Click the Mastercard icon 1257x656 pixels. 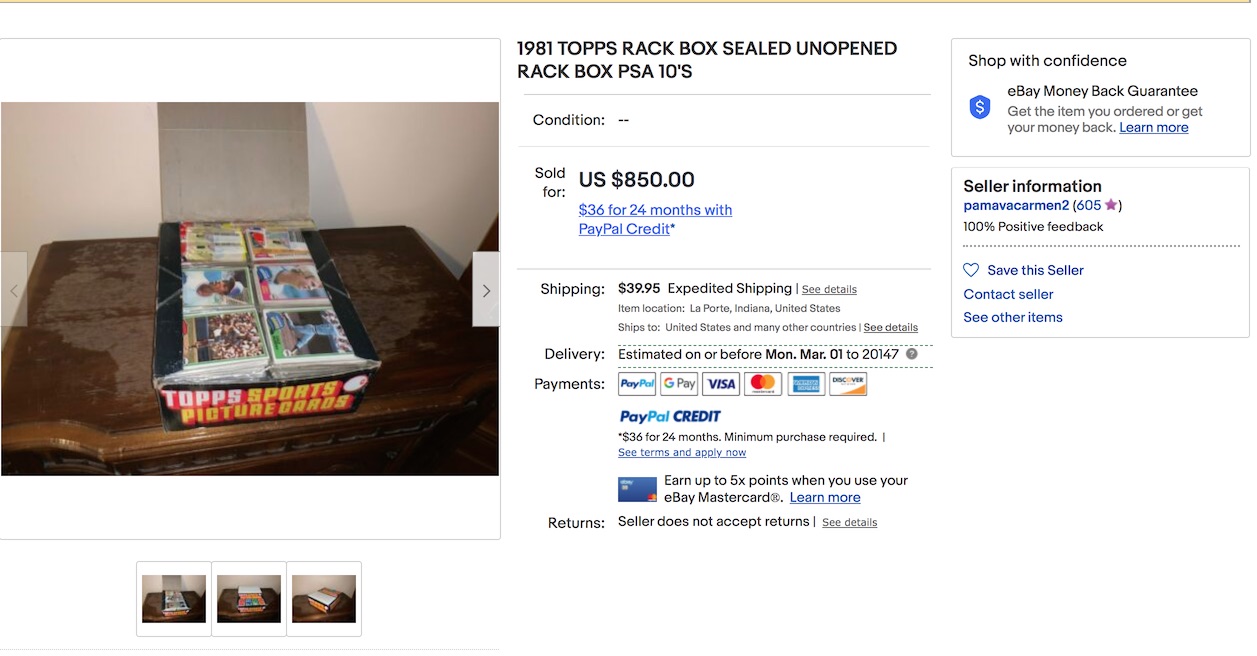click(x=763, y=384)
